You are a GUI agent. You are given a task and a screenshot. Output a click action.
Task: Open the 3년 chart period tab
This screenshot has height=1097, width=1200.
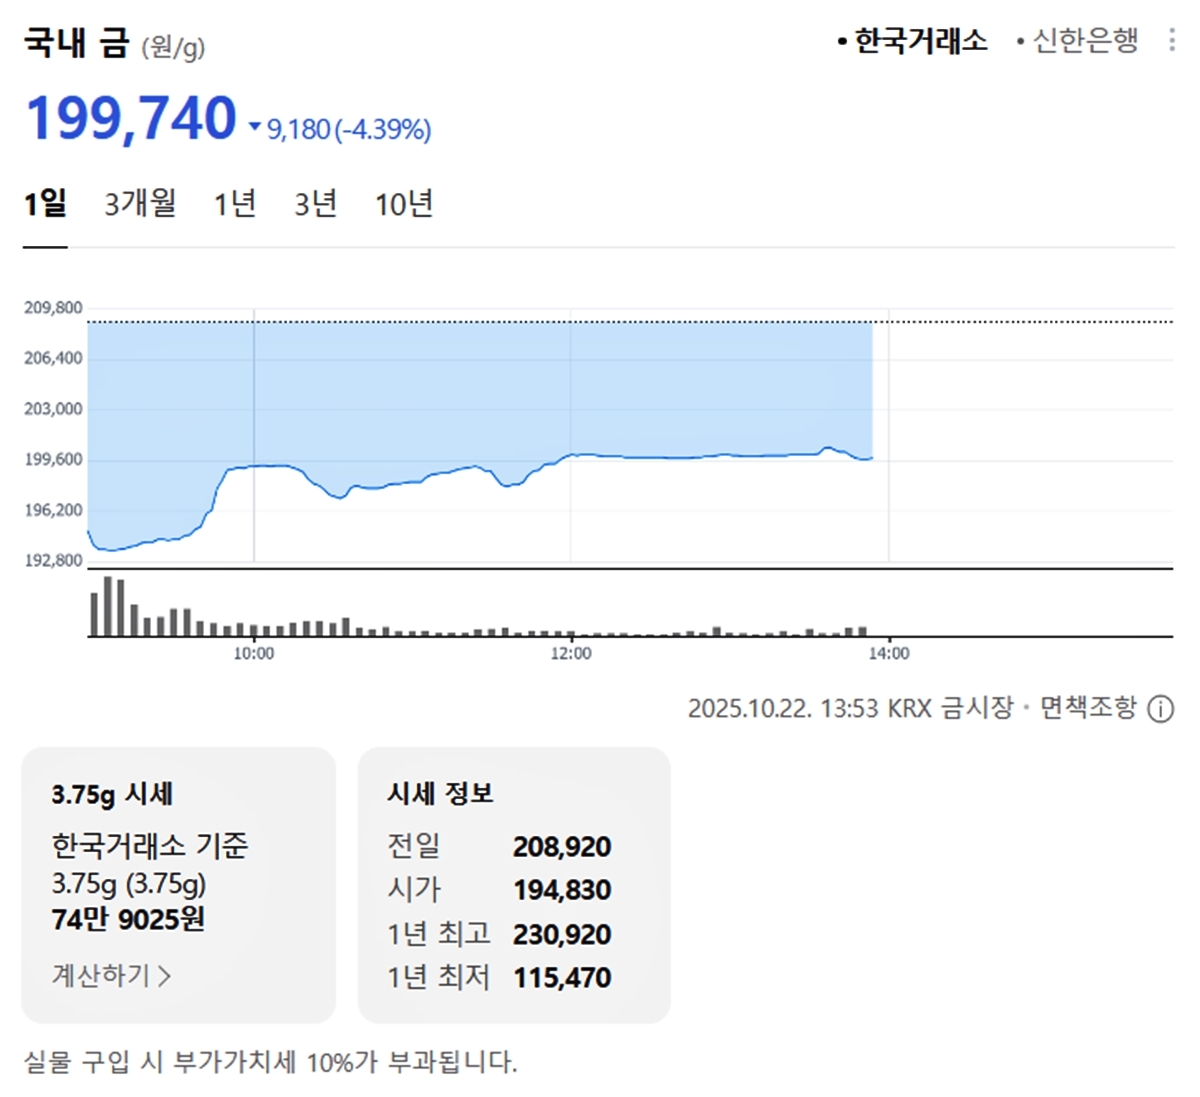(x=315, y=204)
